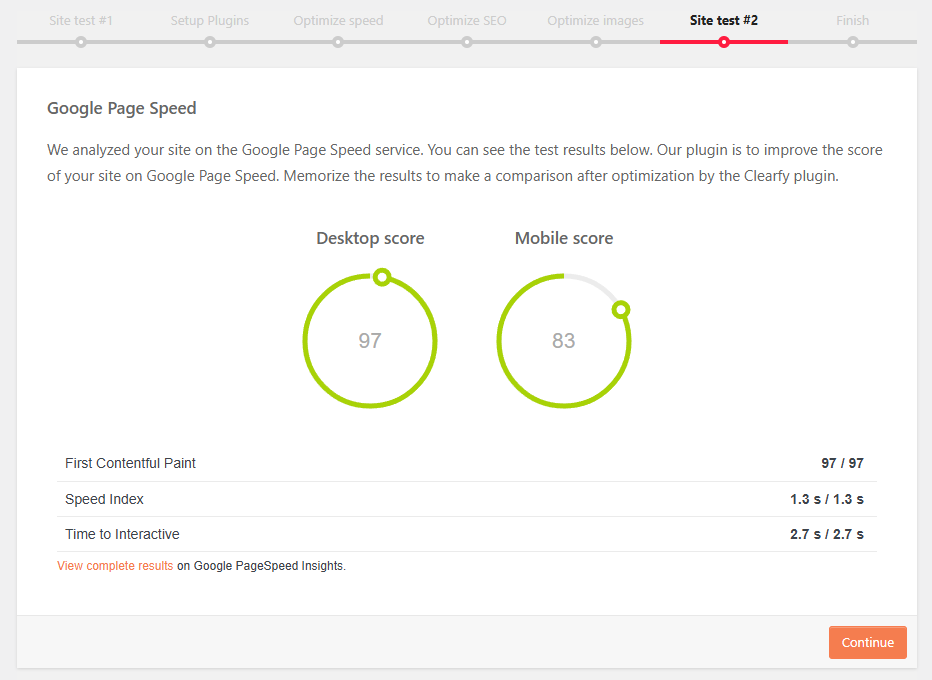Click the active Site test #2 step dot
The width and height of the screenshot is (932, 680).
point(724,42)
